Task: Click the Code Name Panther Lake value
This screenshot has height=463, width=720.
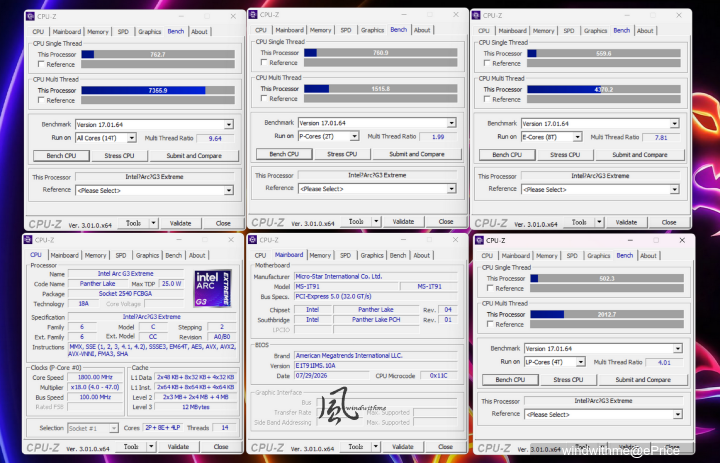Action: click(98, 284)
